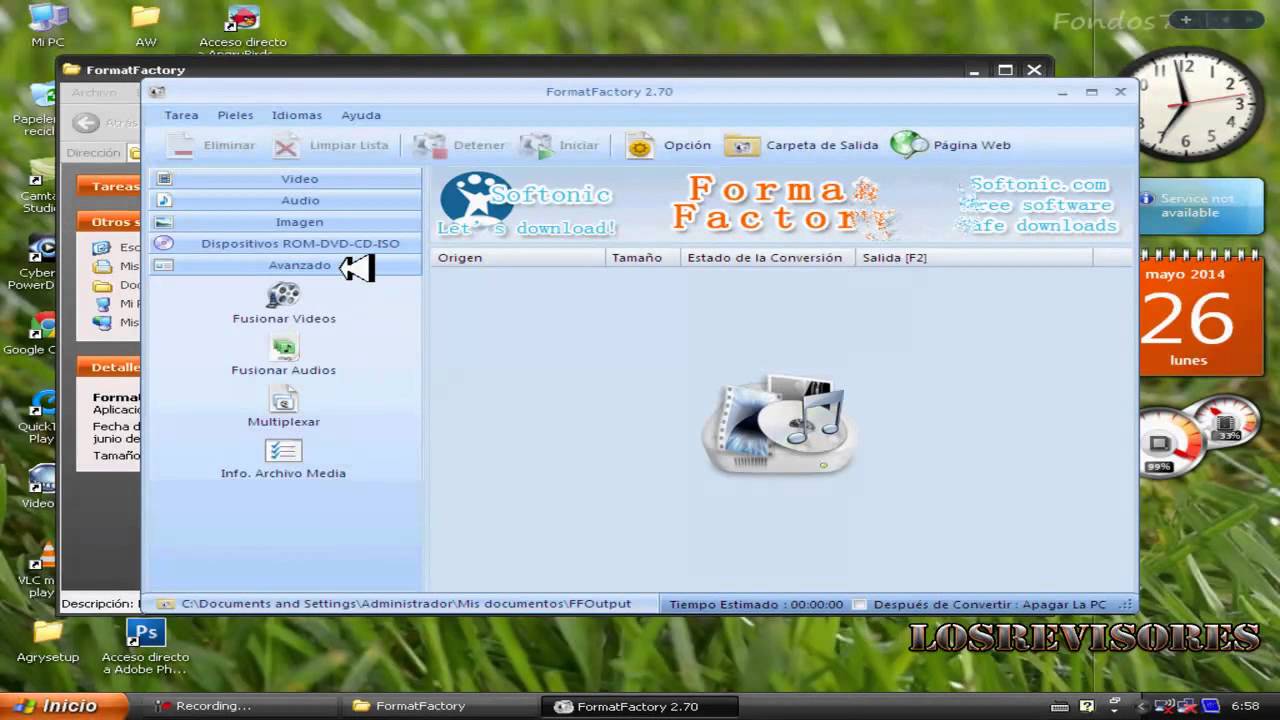Viewport: 1280px width, 720px height.
Task: Select the Google Chrome desktop icon
Action: pyautogui.click(x=38, y=333)
